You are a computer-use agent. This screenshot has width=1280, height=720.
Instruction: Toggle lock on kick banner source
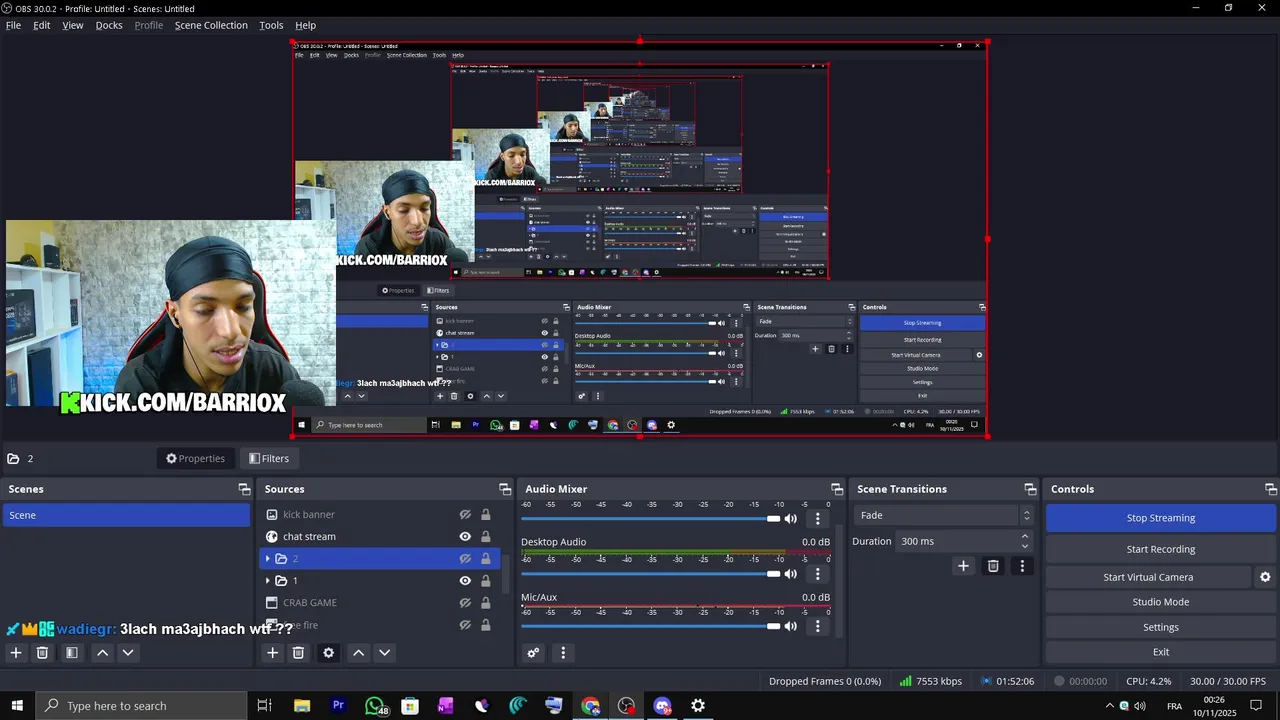point(486,514)
